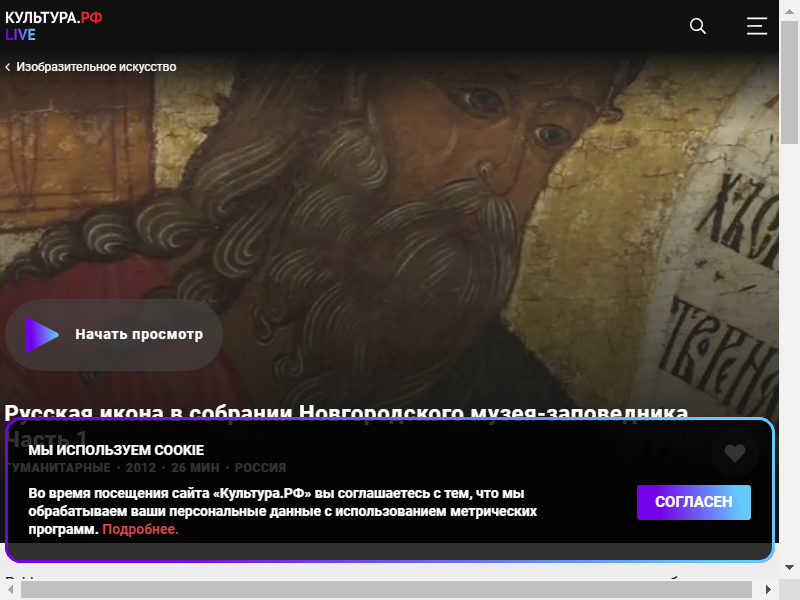Viewport: 800px width, 600px height.
Task: Add to favorites with heart icon
Action: click(x=735, y=453)
